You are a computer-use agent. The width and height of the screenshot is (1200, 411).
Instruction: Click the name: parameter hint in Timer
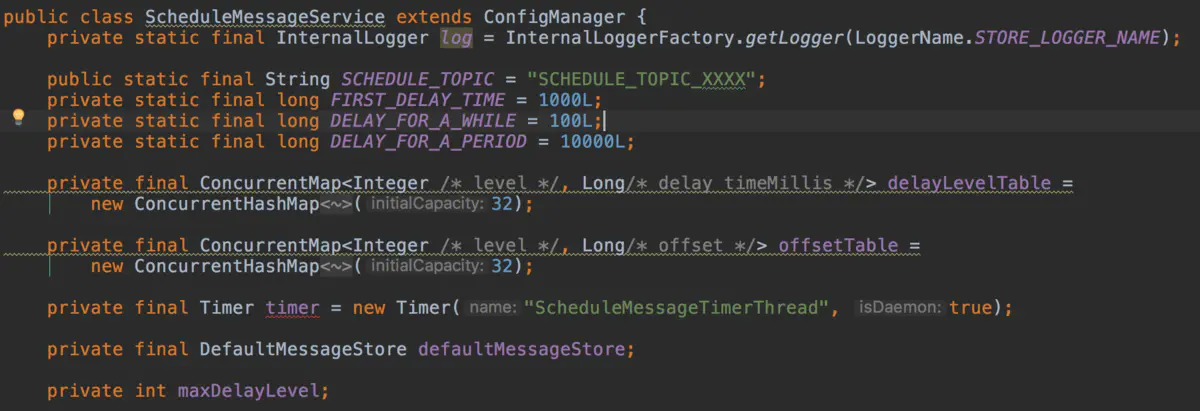[x=491, y=308]
